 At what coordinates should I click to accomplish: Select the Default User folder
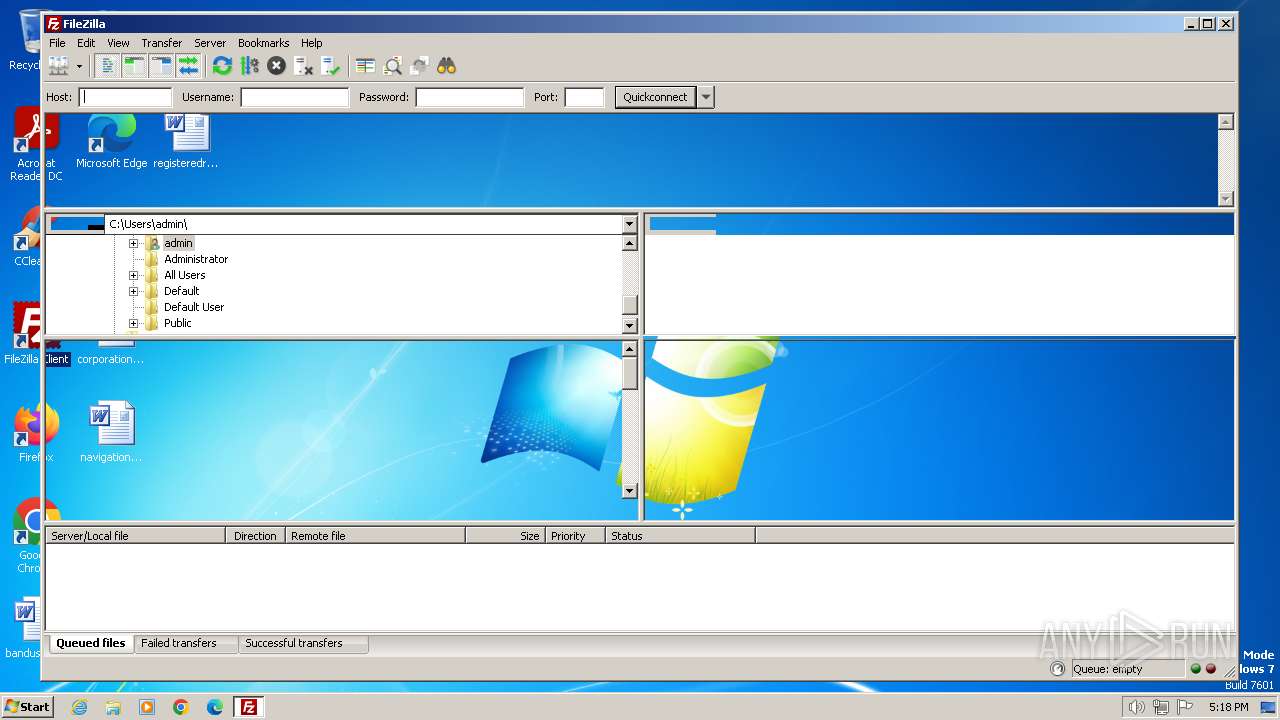click(194, 307)
